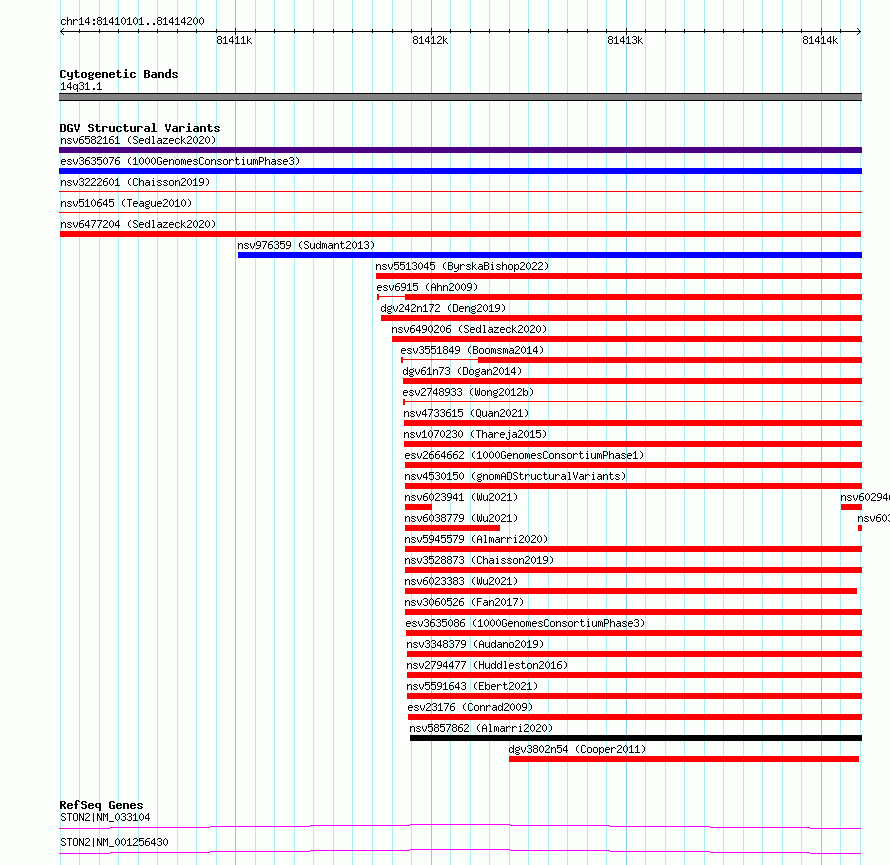
Task: Select the black nsv5857862 variant bar
Action: pyautogui.click(x=636, y=738)
